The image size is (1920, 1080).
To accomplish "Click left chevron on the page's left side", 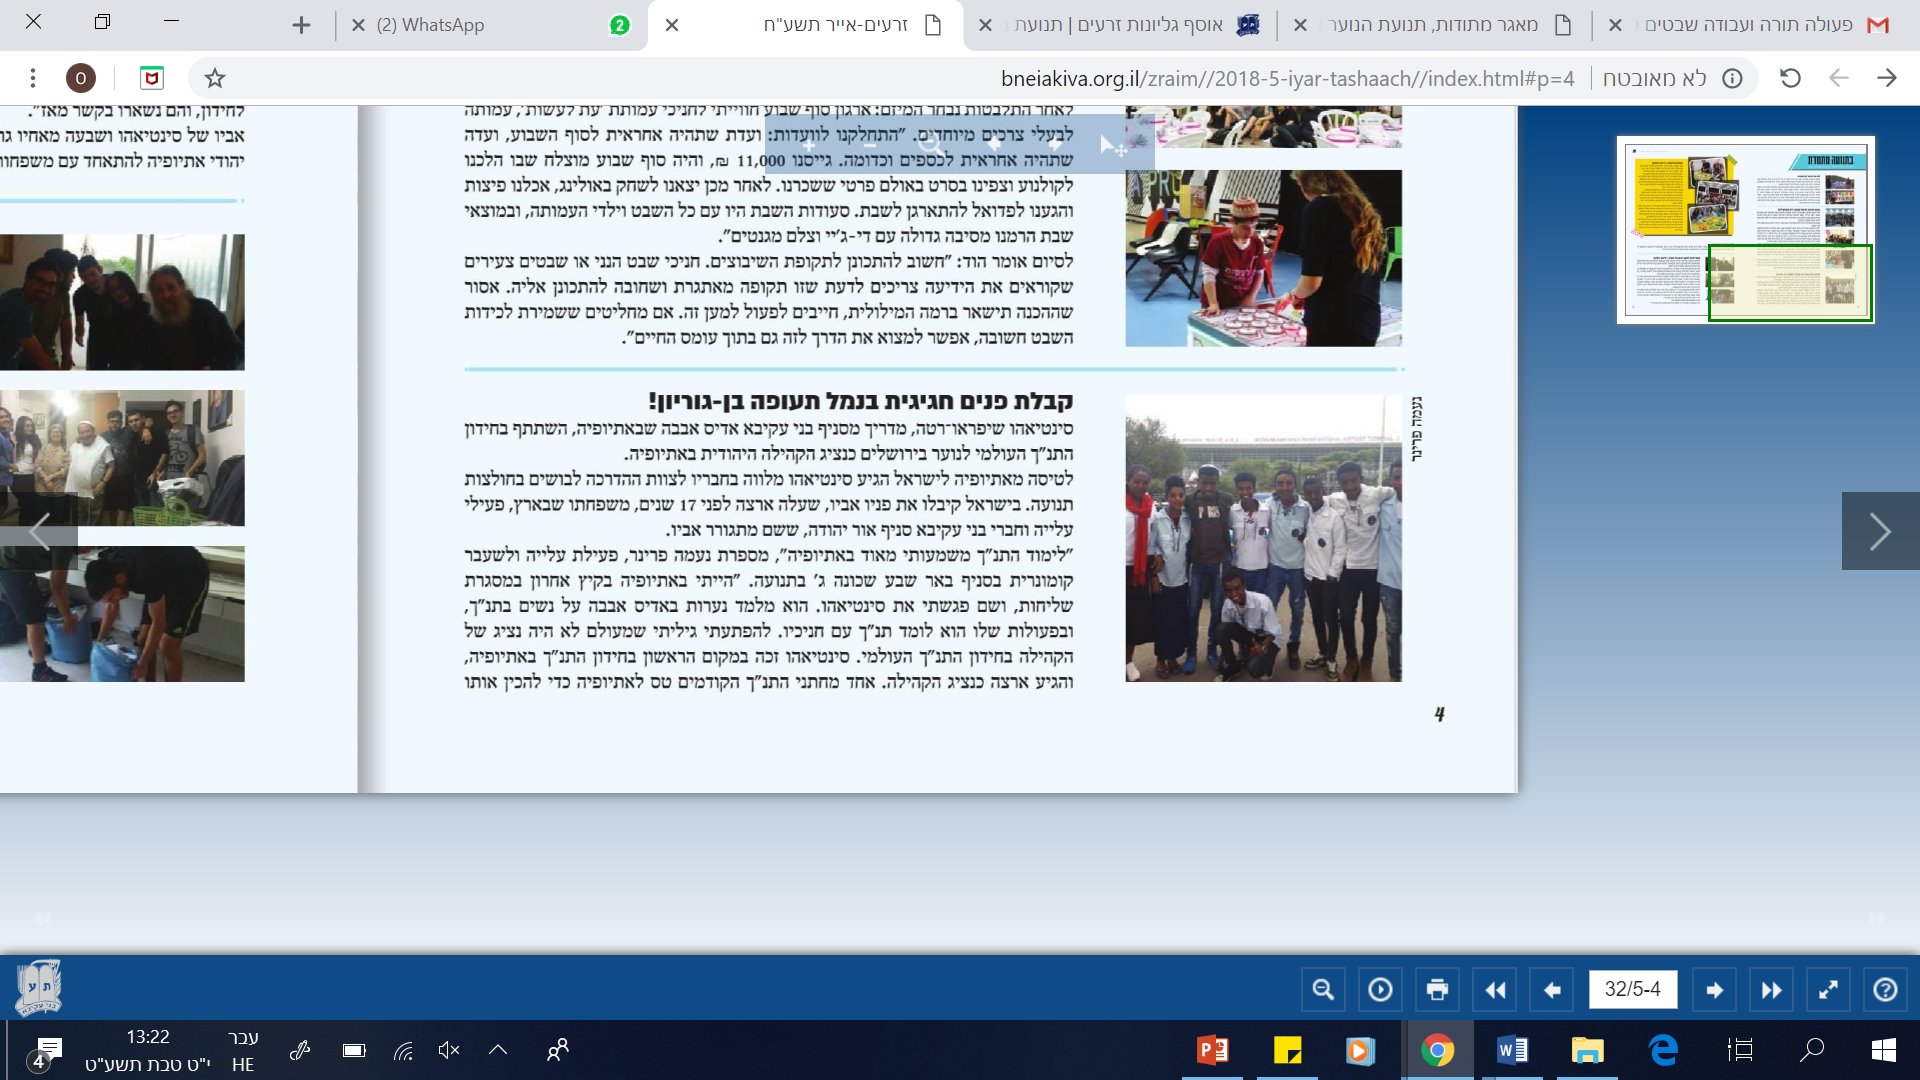I will coord(39,531).
